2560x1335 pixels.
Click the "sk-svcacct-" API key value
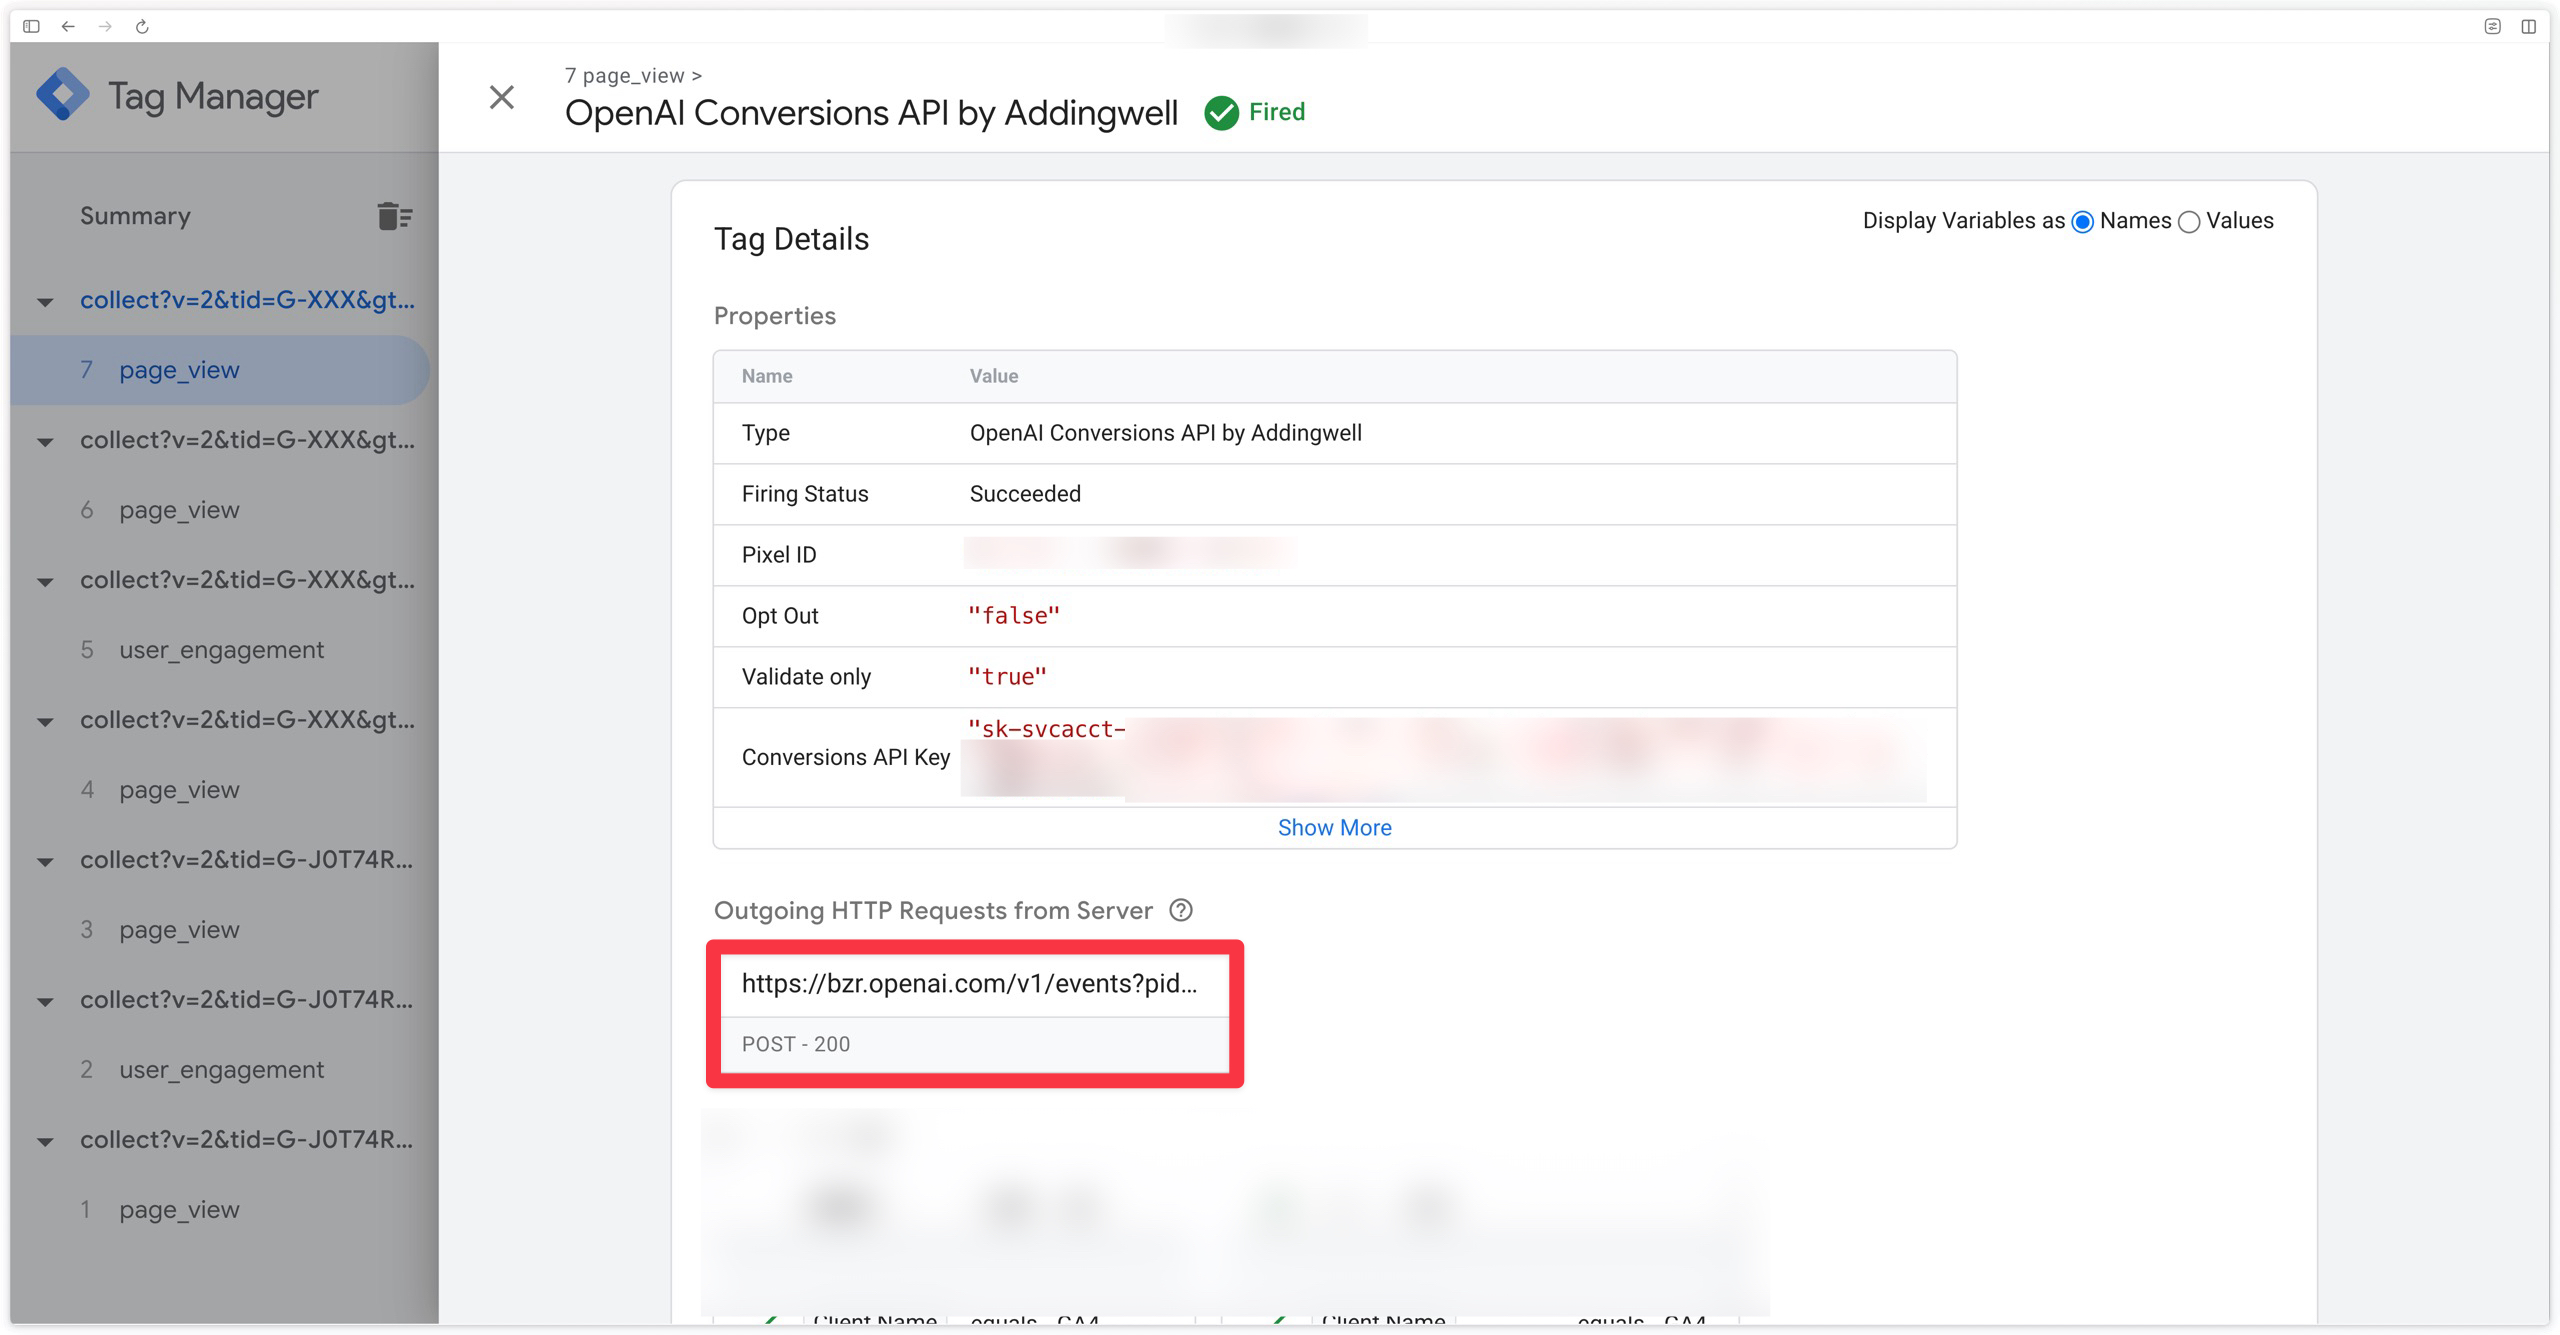(1046, 729)
